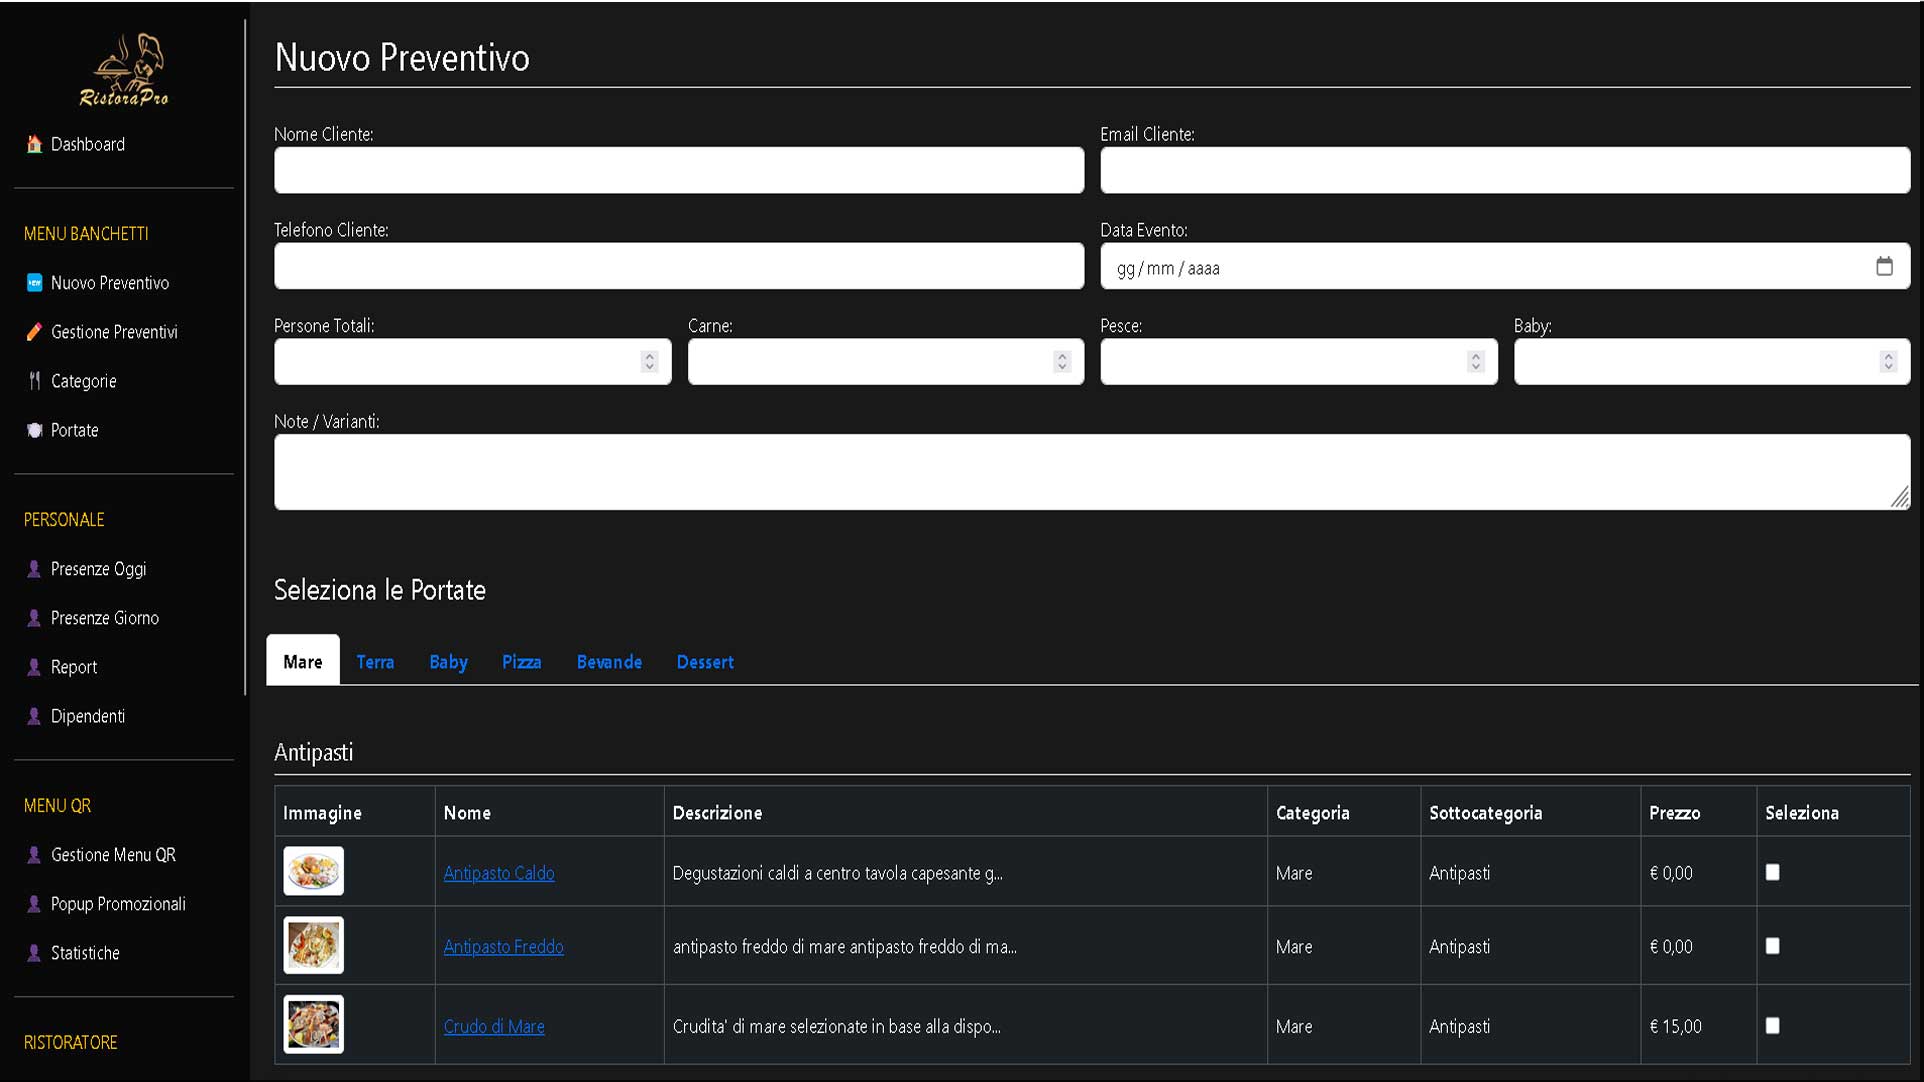The image size is (1924, 1082).
Task: Click the Note textarea resize handle
Action: click(1900, 497)
